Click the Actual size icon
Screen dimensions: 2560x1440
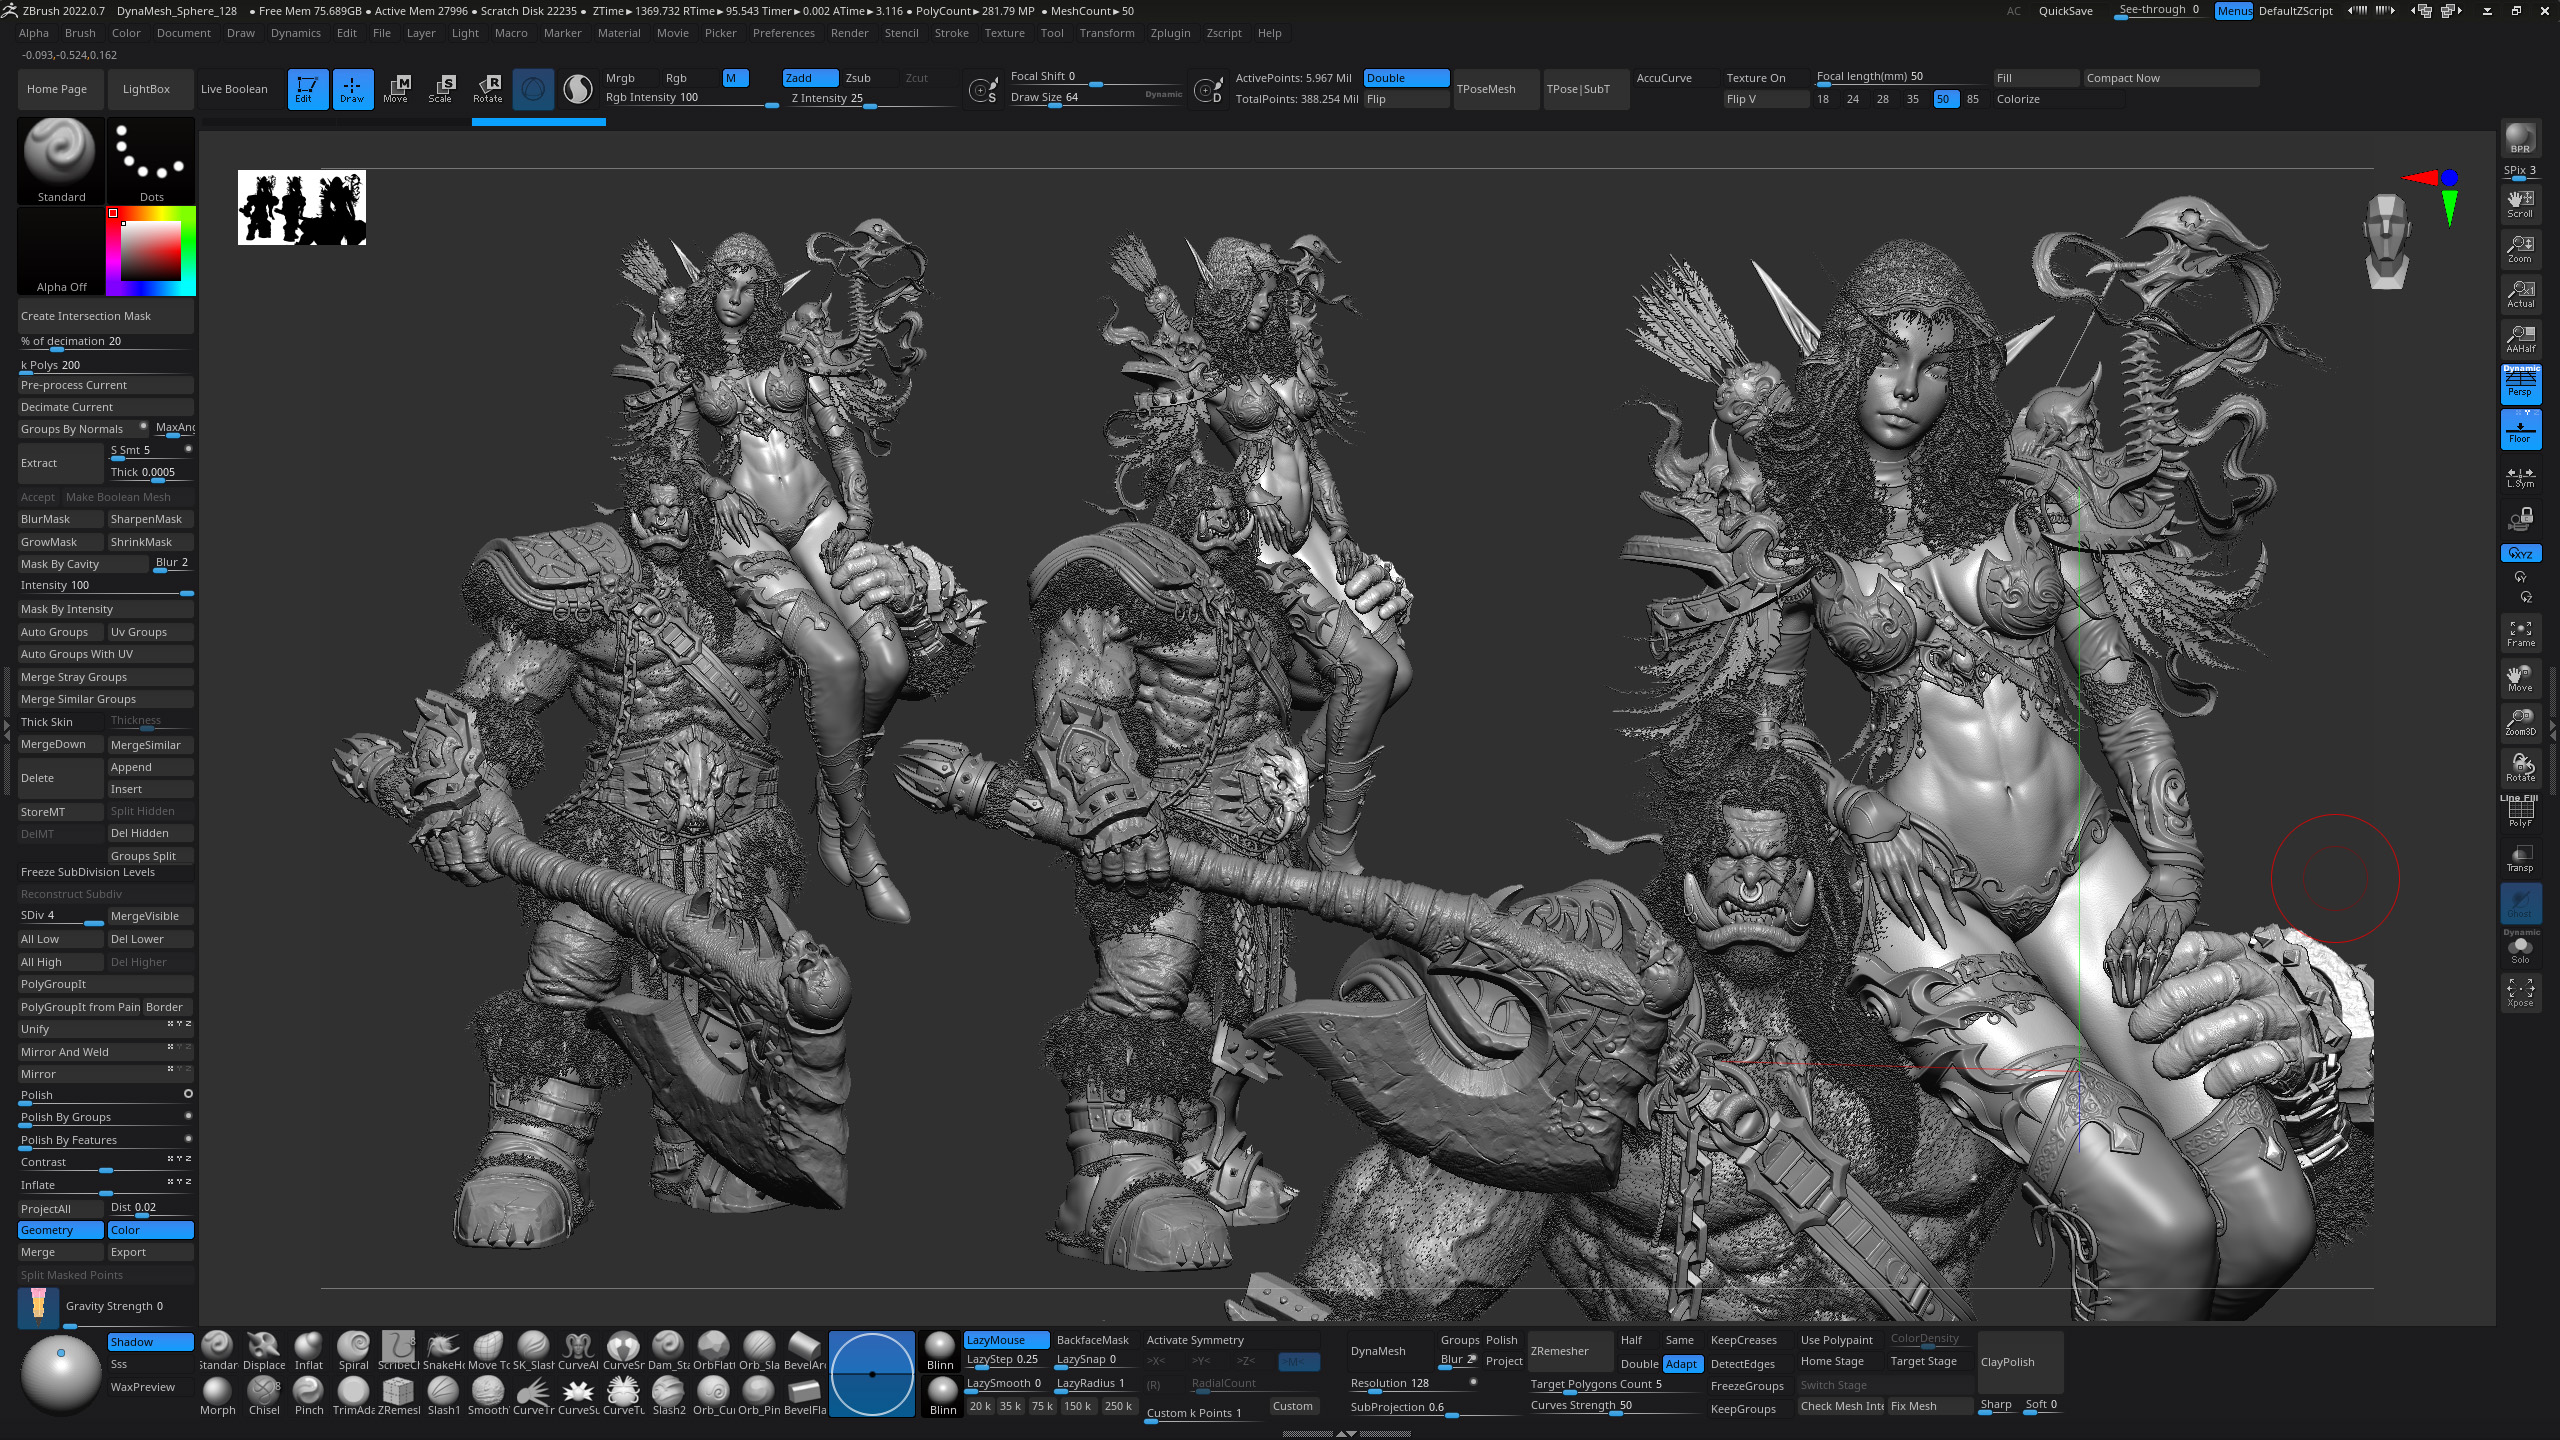[x=2520, y=294]
